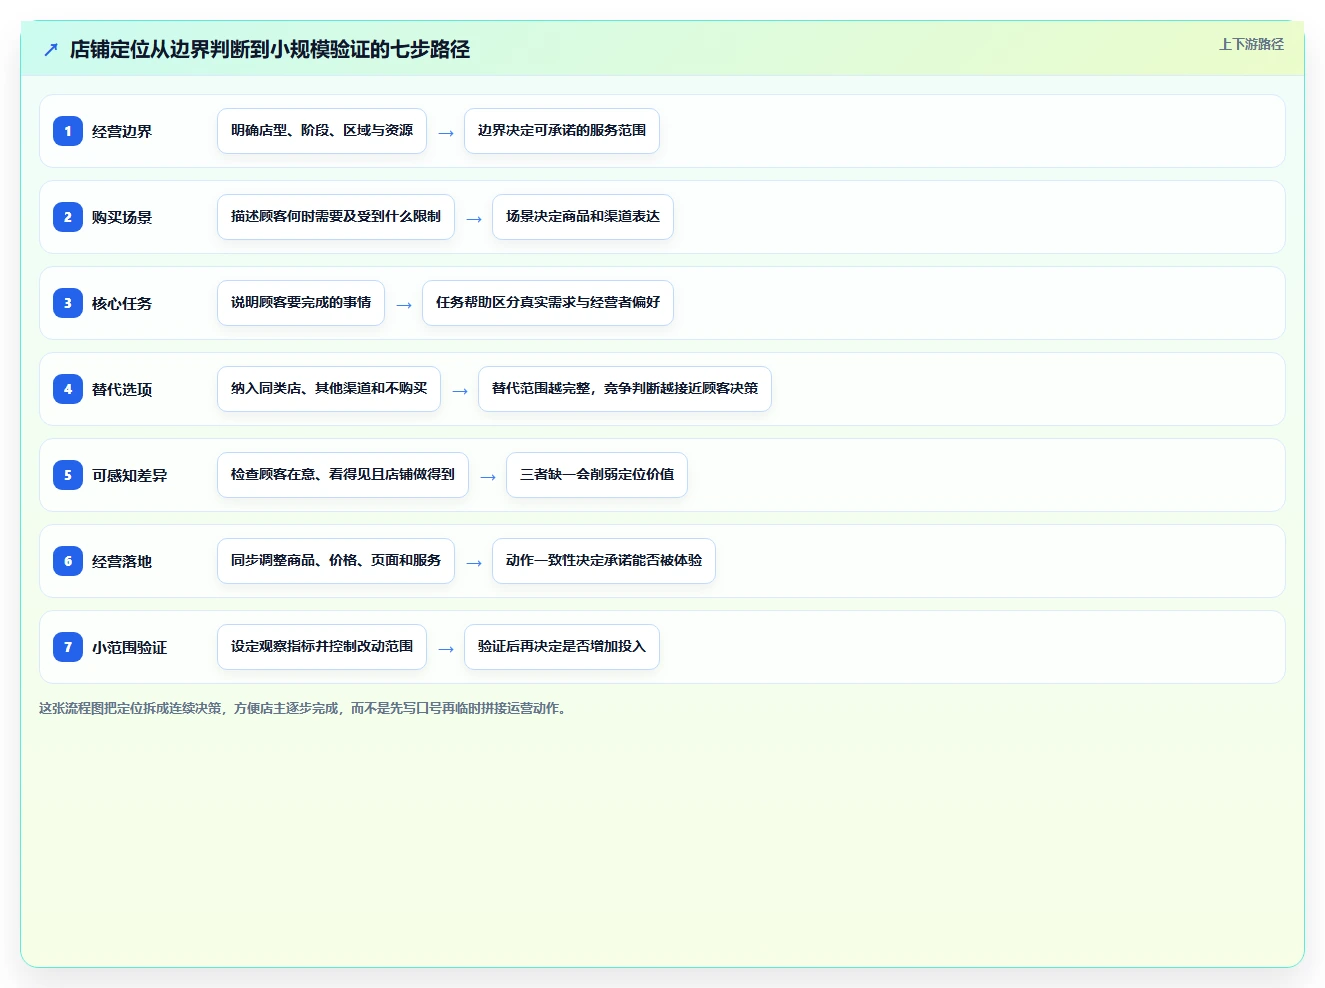1325x988 pixels.
Task: Select step number 5 badge
Action: [68, 475]
